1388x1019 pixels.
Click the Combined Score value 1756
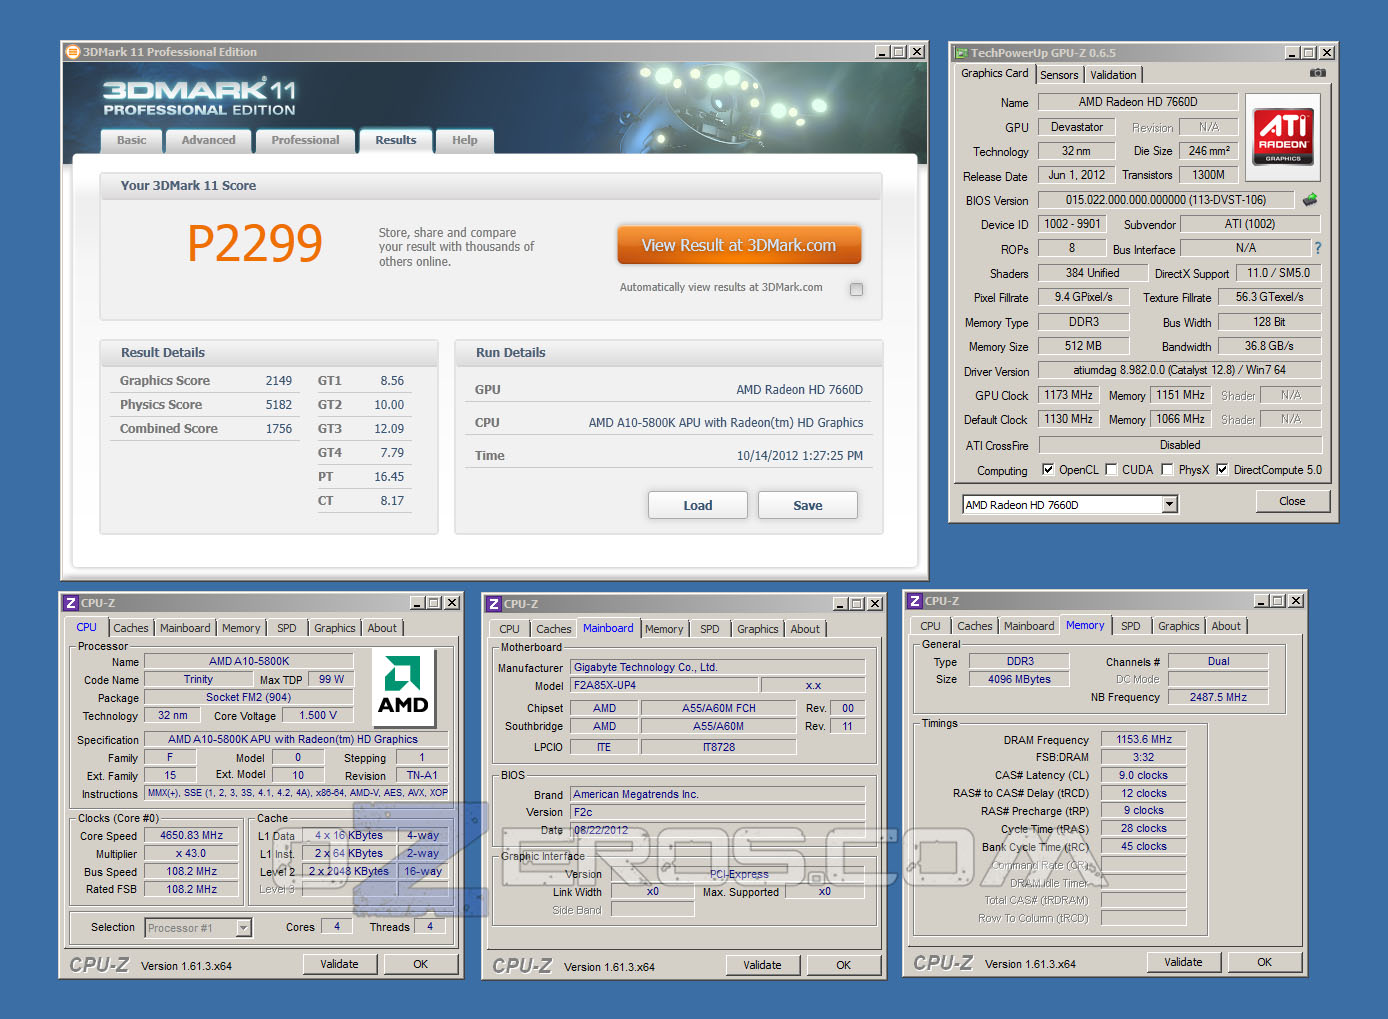tap(279, 429)
